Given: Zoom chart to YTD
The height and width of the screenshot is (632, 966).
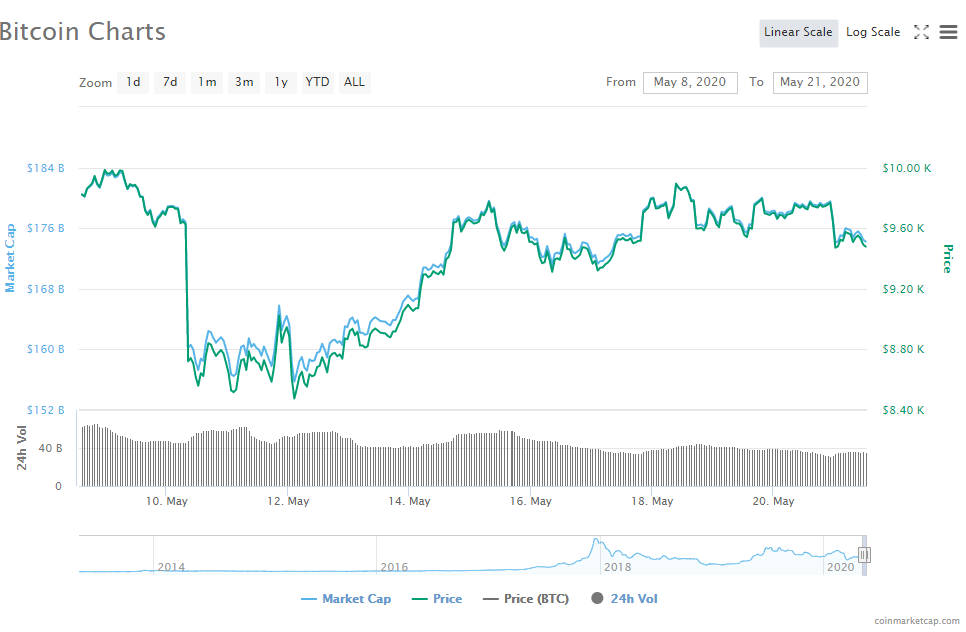Looking at the screenshot, I should tap(317, 82).
